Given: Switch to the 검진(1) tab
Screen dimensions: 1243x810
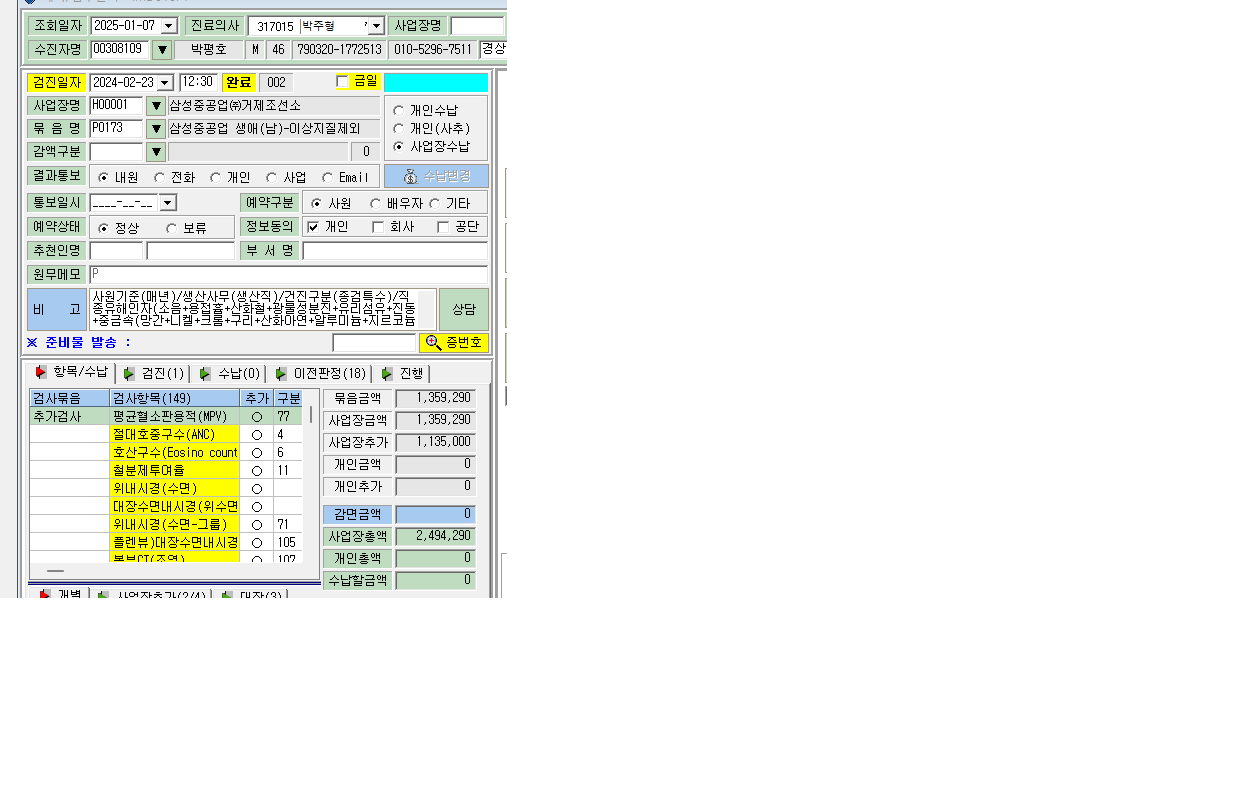Looking at the screenshot, I should tap(154, 374).
